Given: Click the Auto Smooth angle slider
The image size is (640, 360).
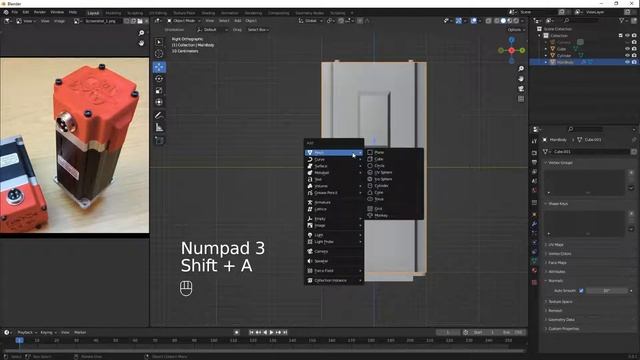Looking at the screenshot, I should click(x=607, y=291).
